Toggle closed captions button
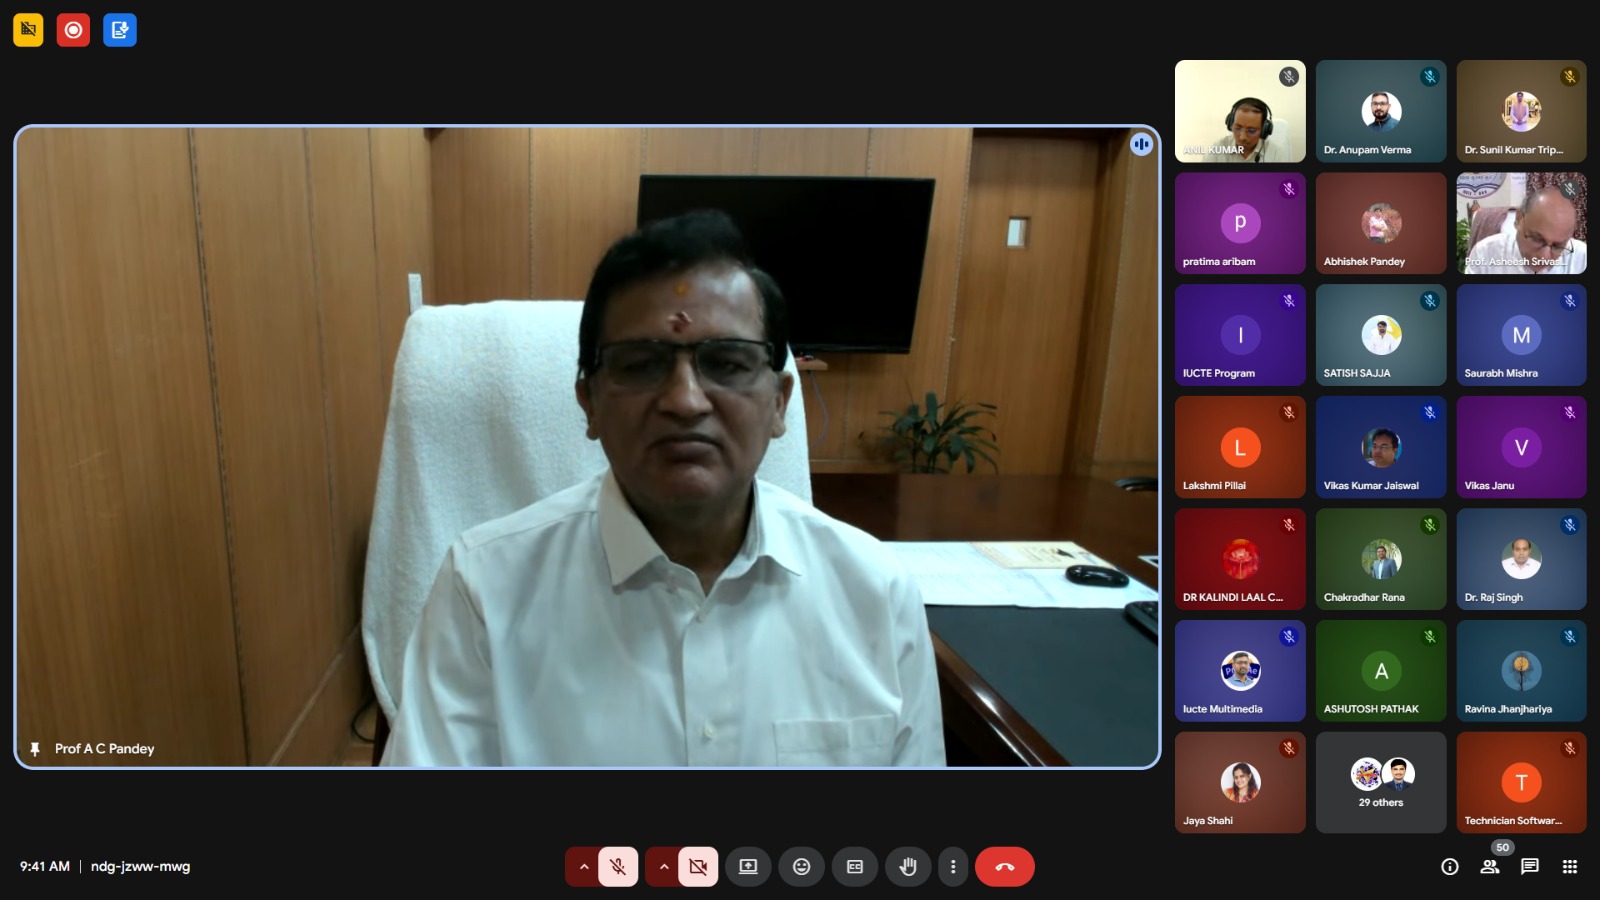The width and height of the screenshot is (1600, 900). [854, 867]
